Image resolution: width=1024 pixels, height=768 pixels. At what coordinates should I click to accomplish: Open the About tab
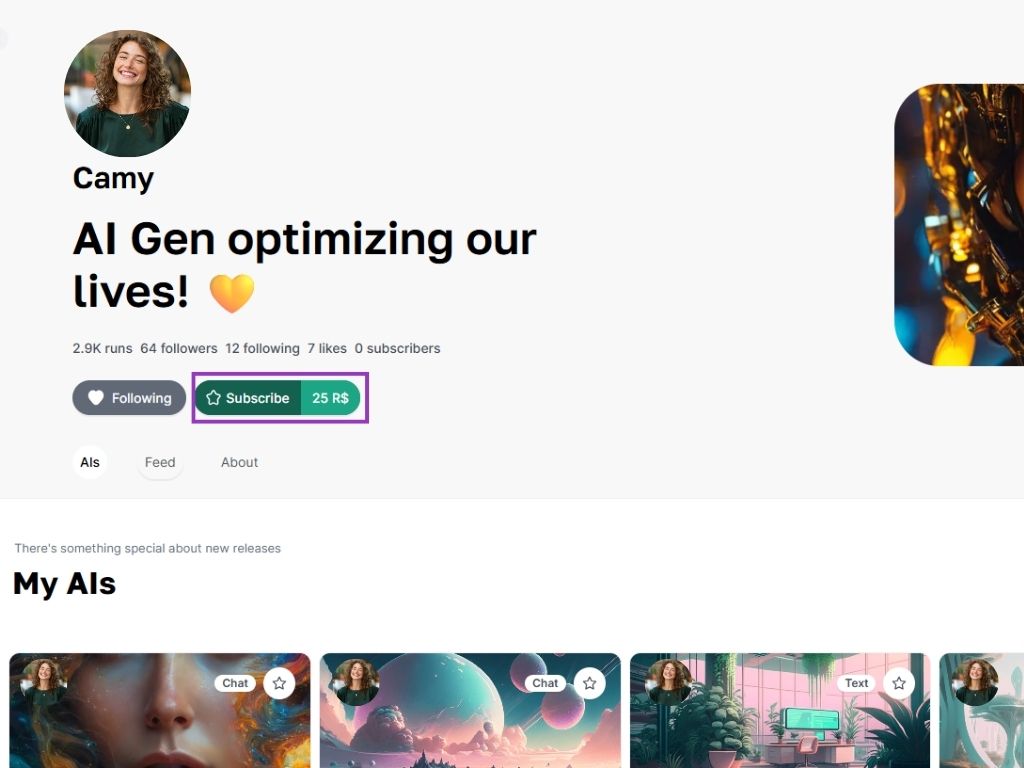click(239, 462)
